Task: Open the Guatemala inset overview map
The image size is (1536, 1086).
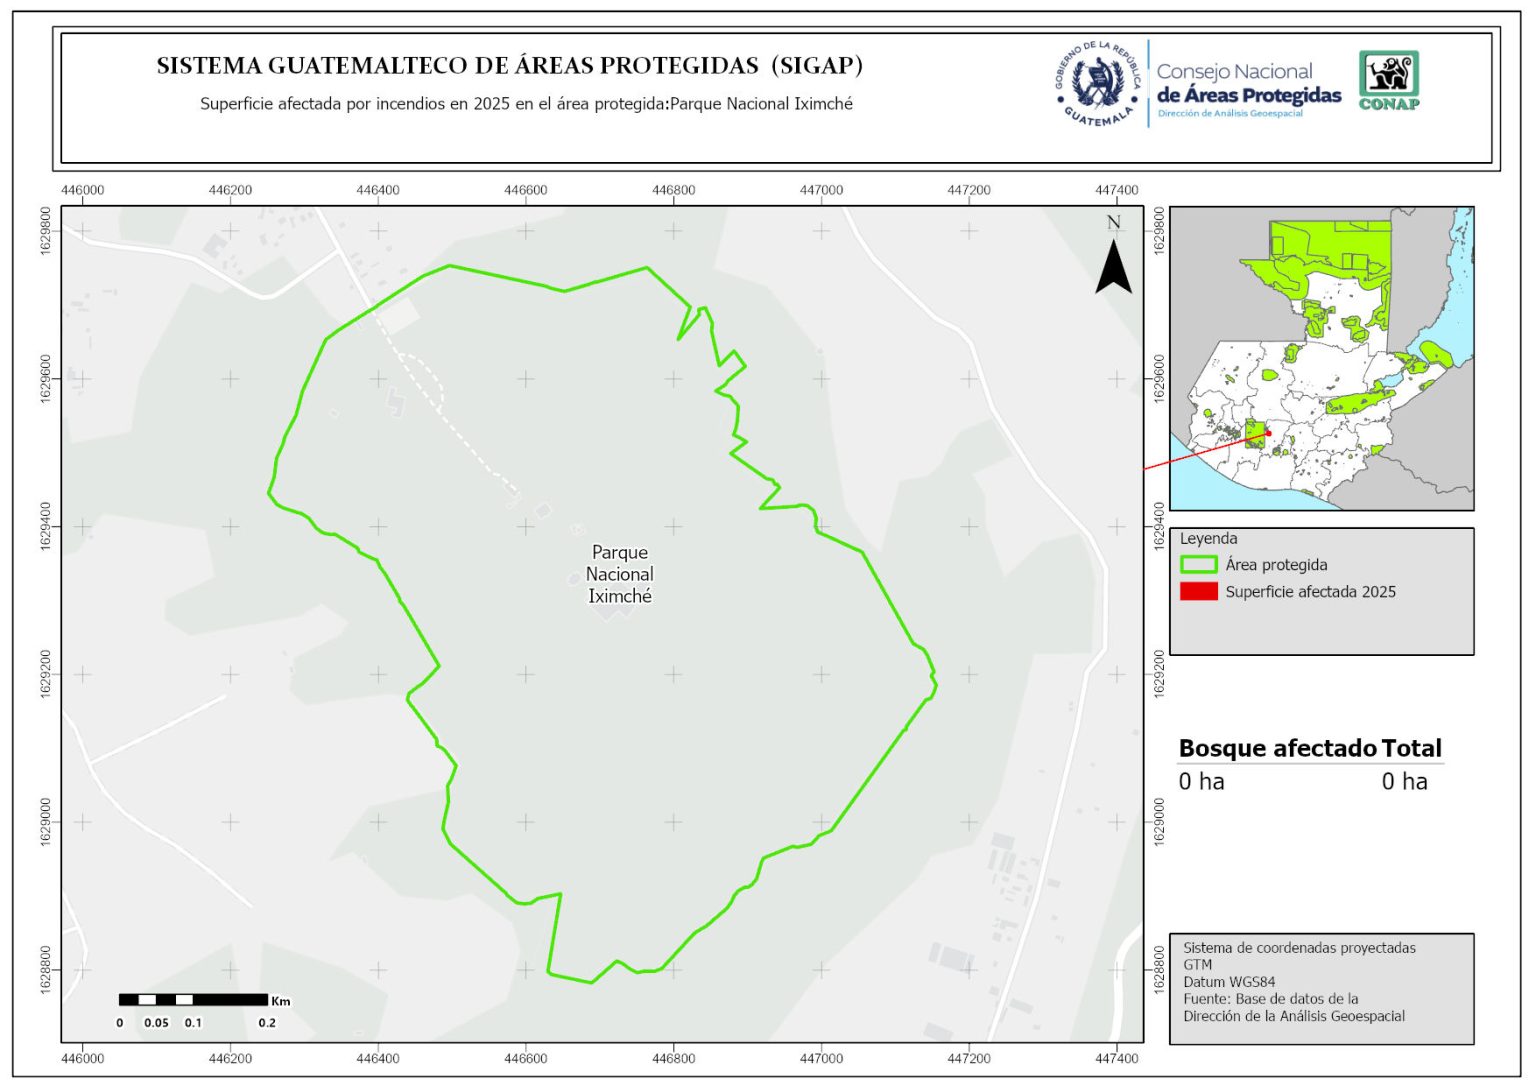Action: 1320,358
